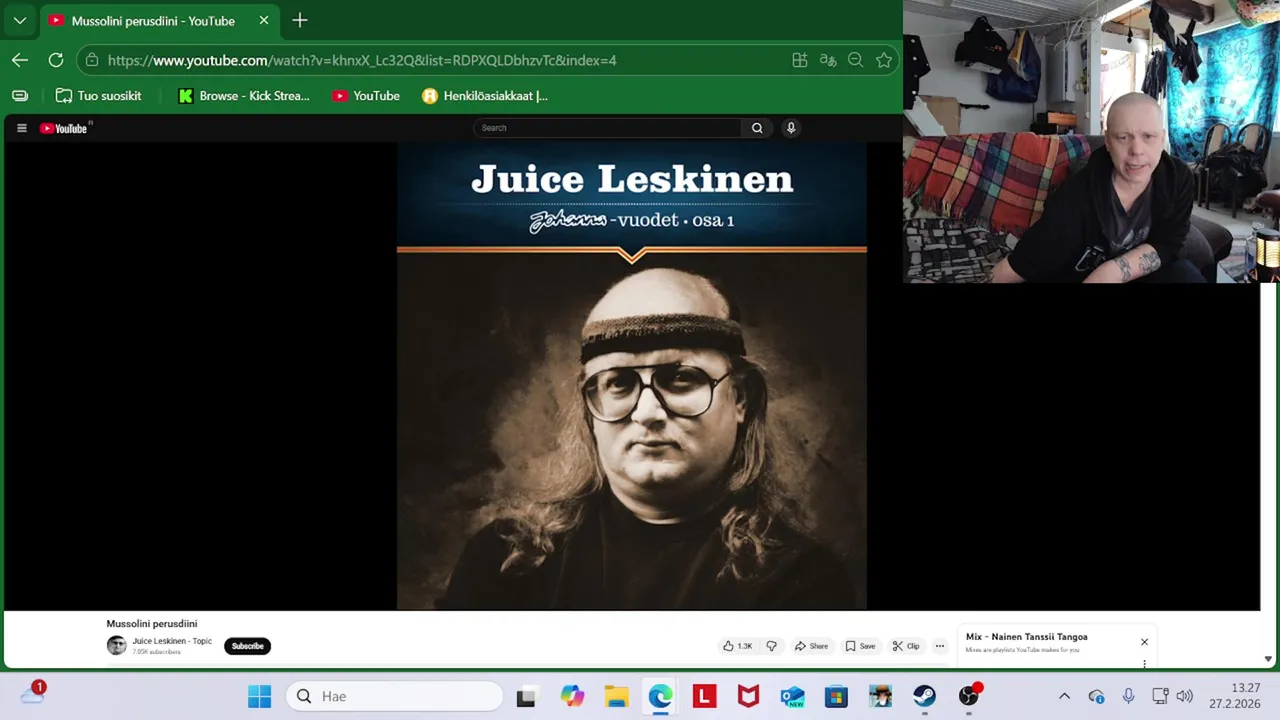Select the video title Mussolini perusdiini
This screenshot has height=720, width=1280.
click(x=152, y=624)
